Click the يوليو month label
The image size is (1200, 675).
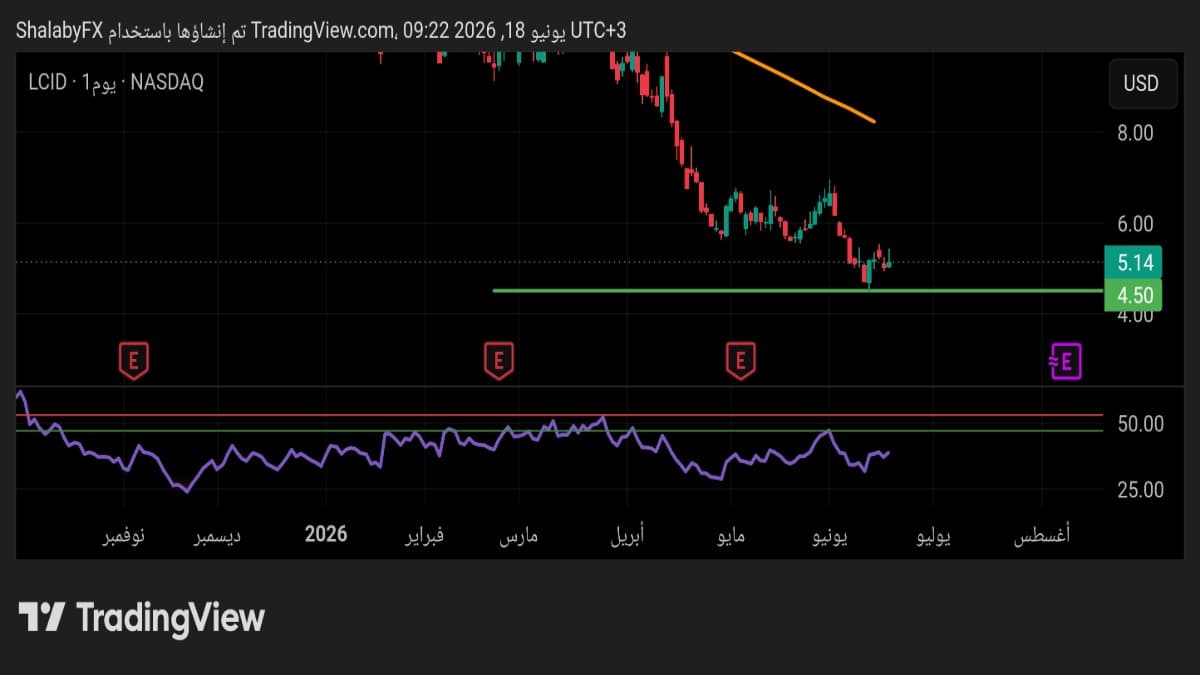click(934, 536)
